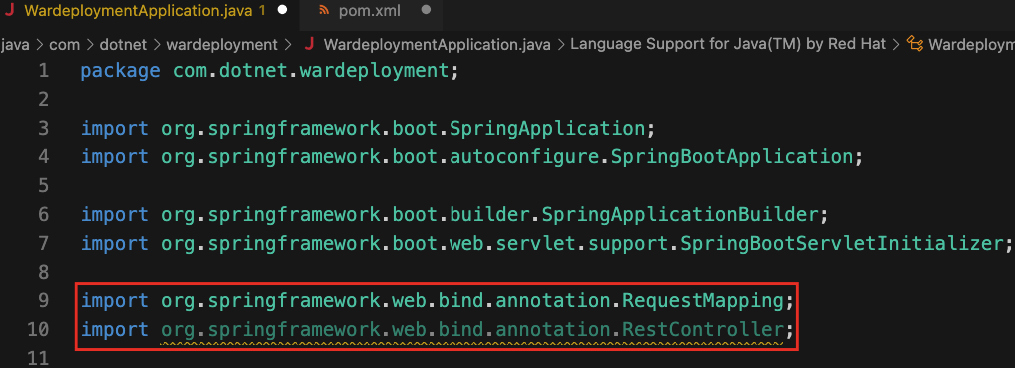Open 'Language Support for Java(TM) by Red Hat' breadcrumb
The image size is (1015, 368).
(x=729, y=45)
